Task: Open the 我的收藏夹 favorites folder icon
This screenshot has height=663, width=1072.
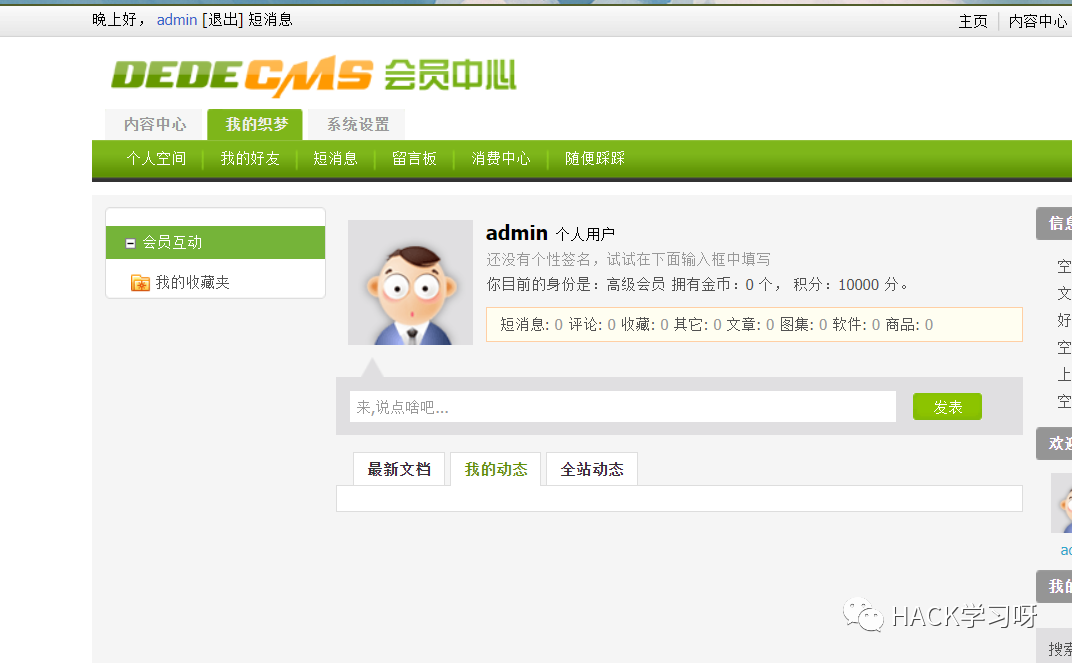Action: (x=140, y=282)
